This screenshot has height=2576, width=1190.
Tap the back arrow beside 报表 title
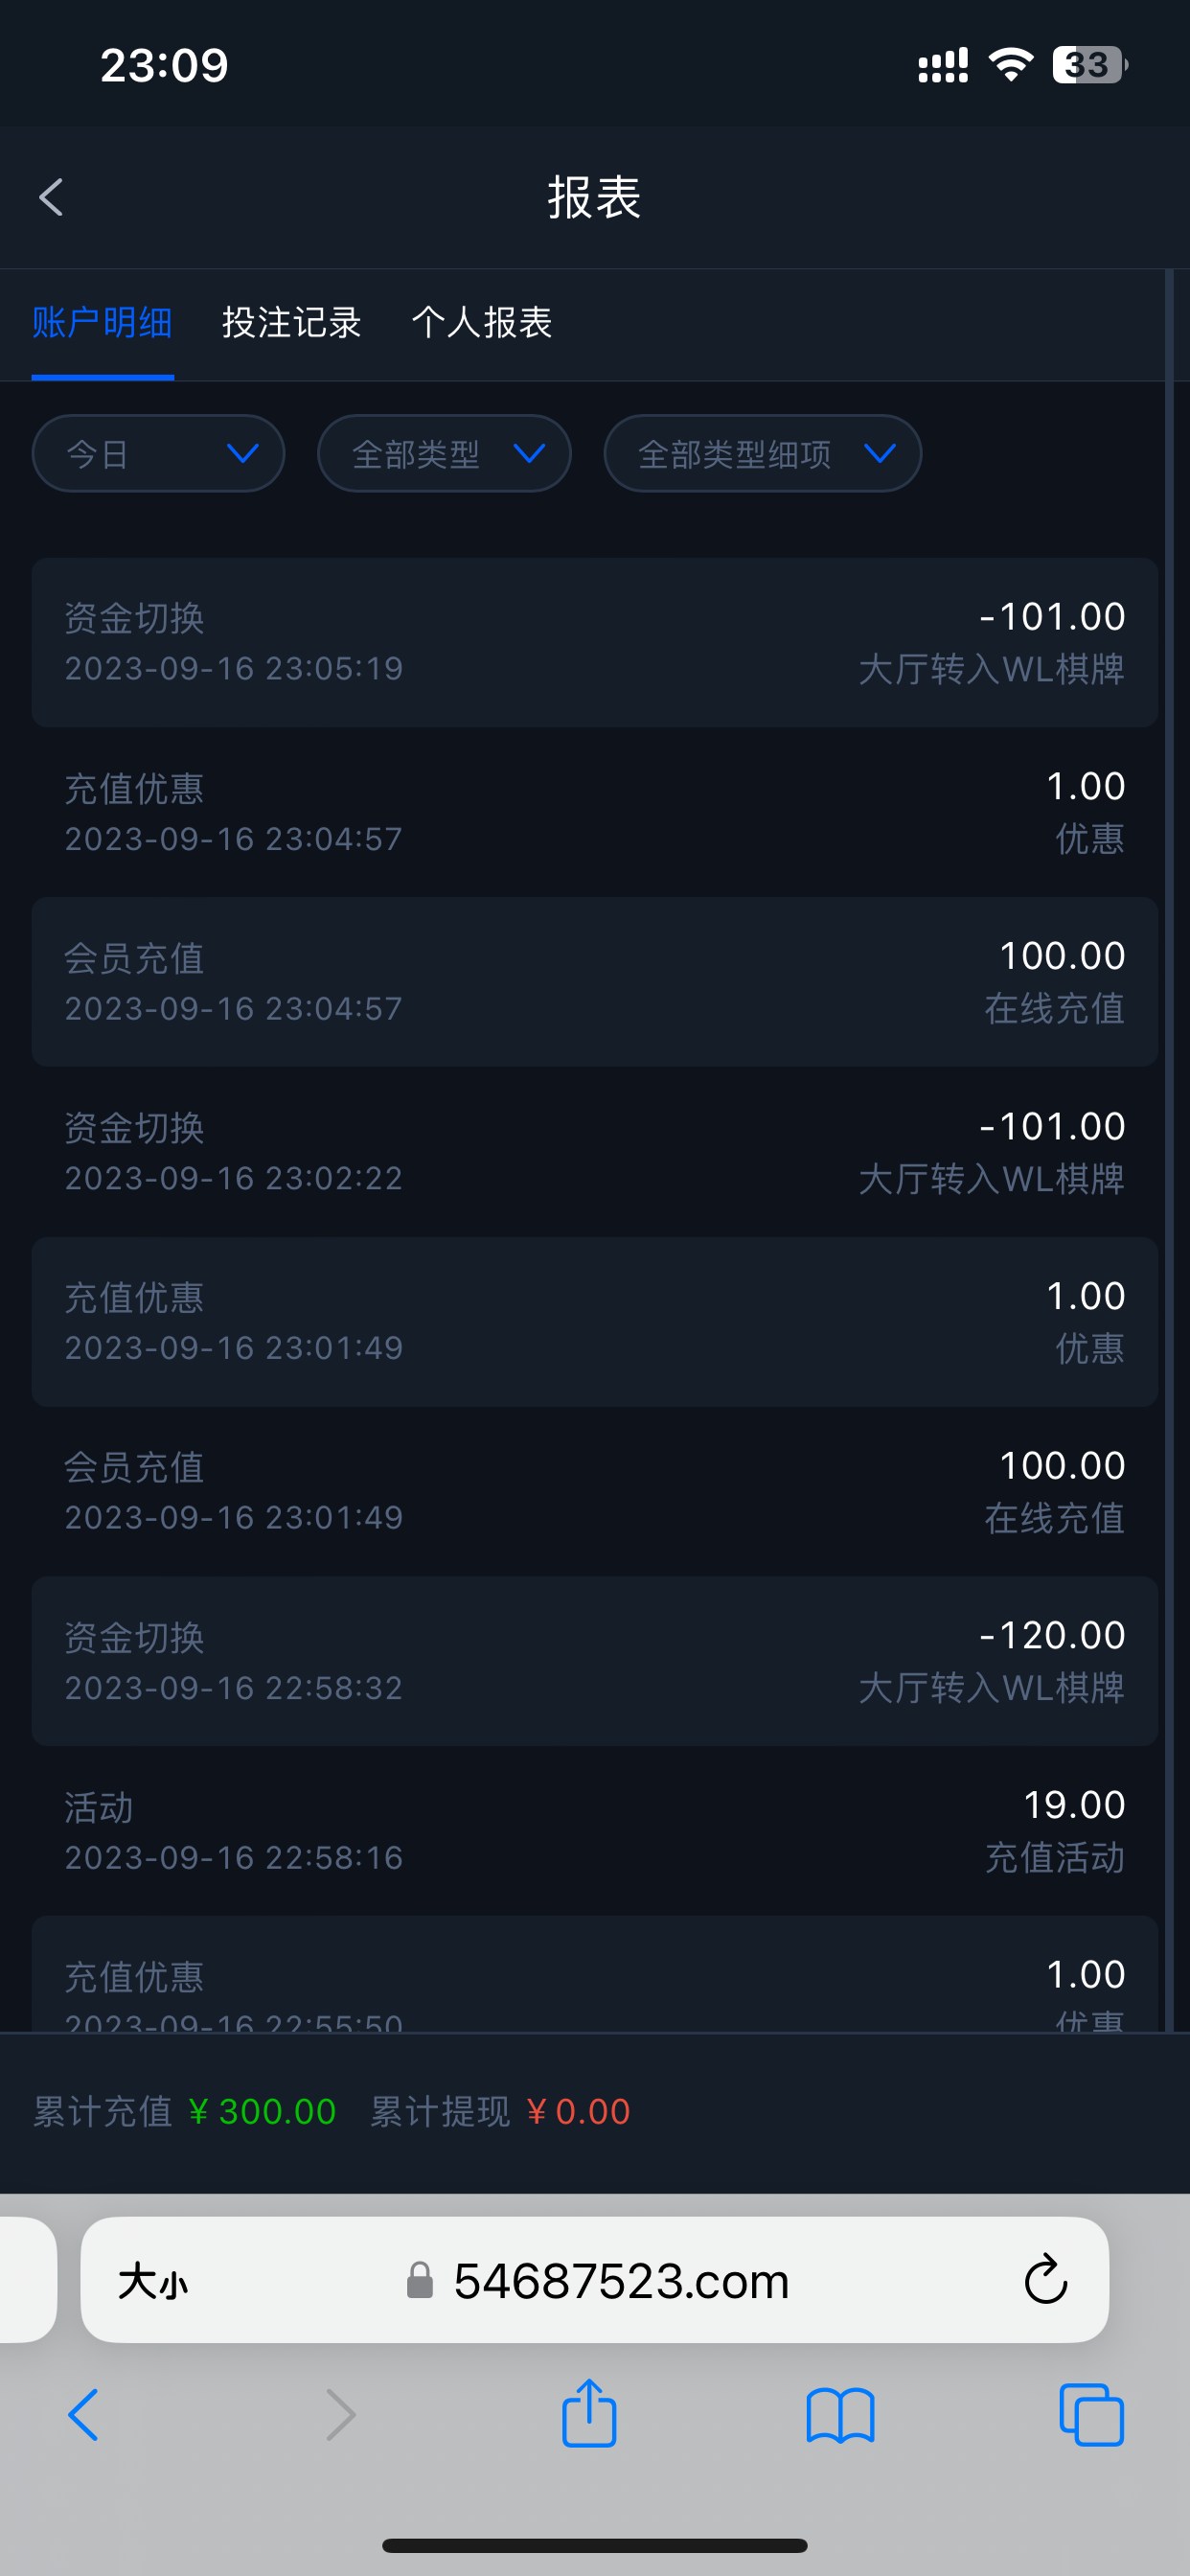(x=52, y=197)
